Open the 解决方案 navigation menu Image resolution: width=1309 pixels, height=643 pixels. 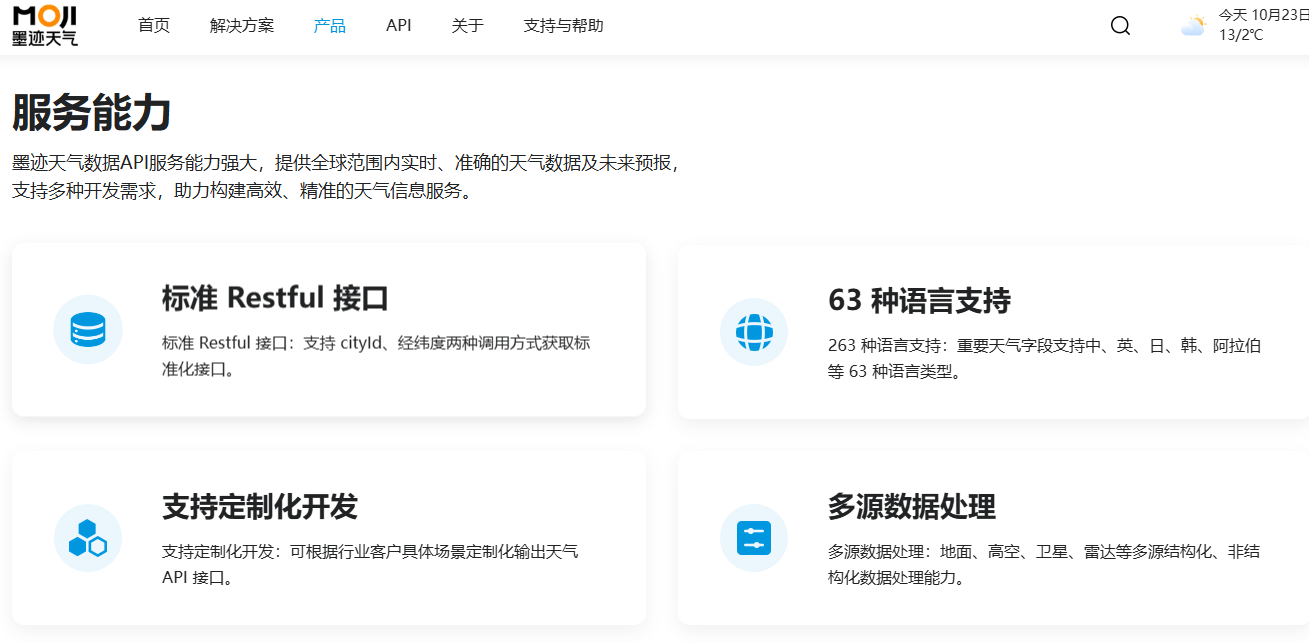(x=242, y=26)
